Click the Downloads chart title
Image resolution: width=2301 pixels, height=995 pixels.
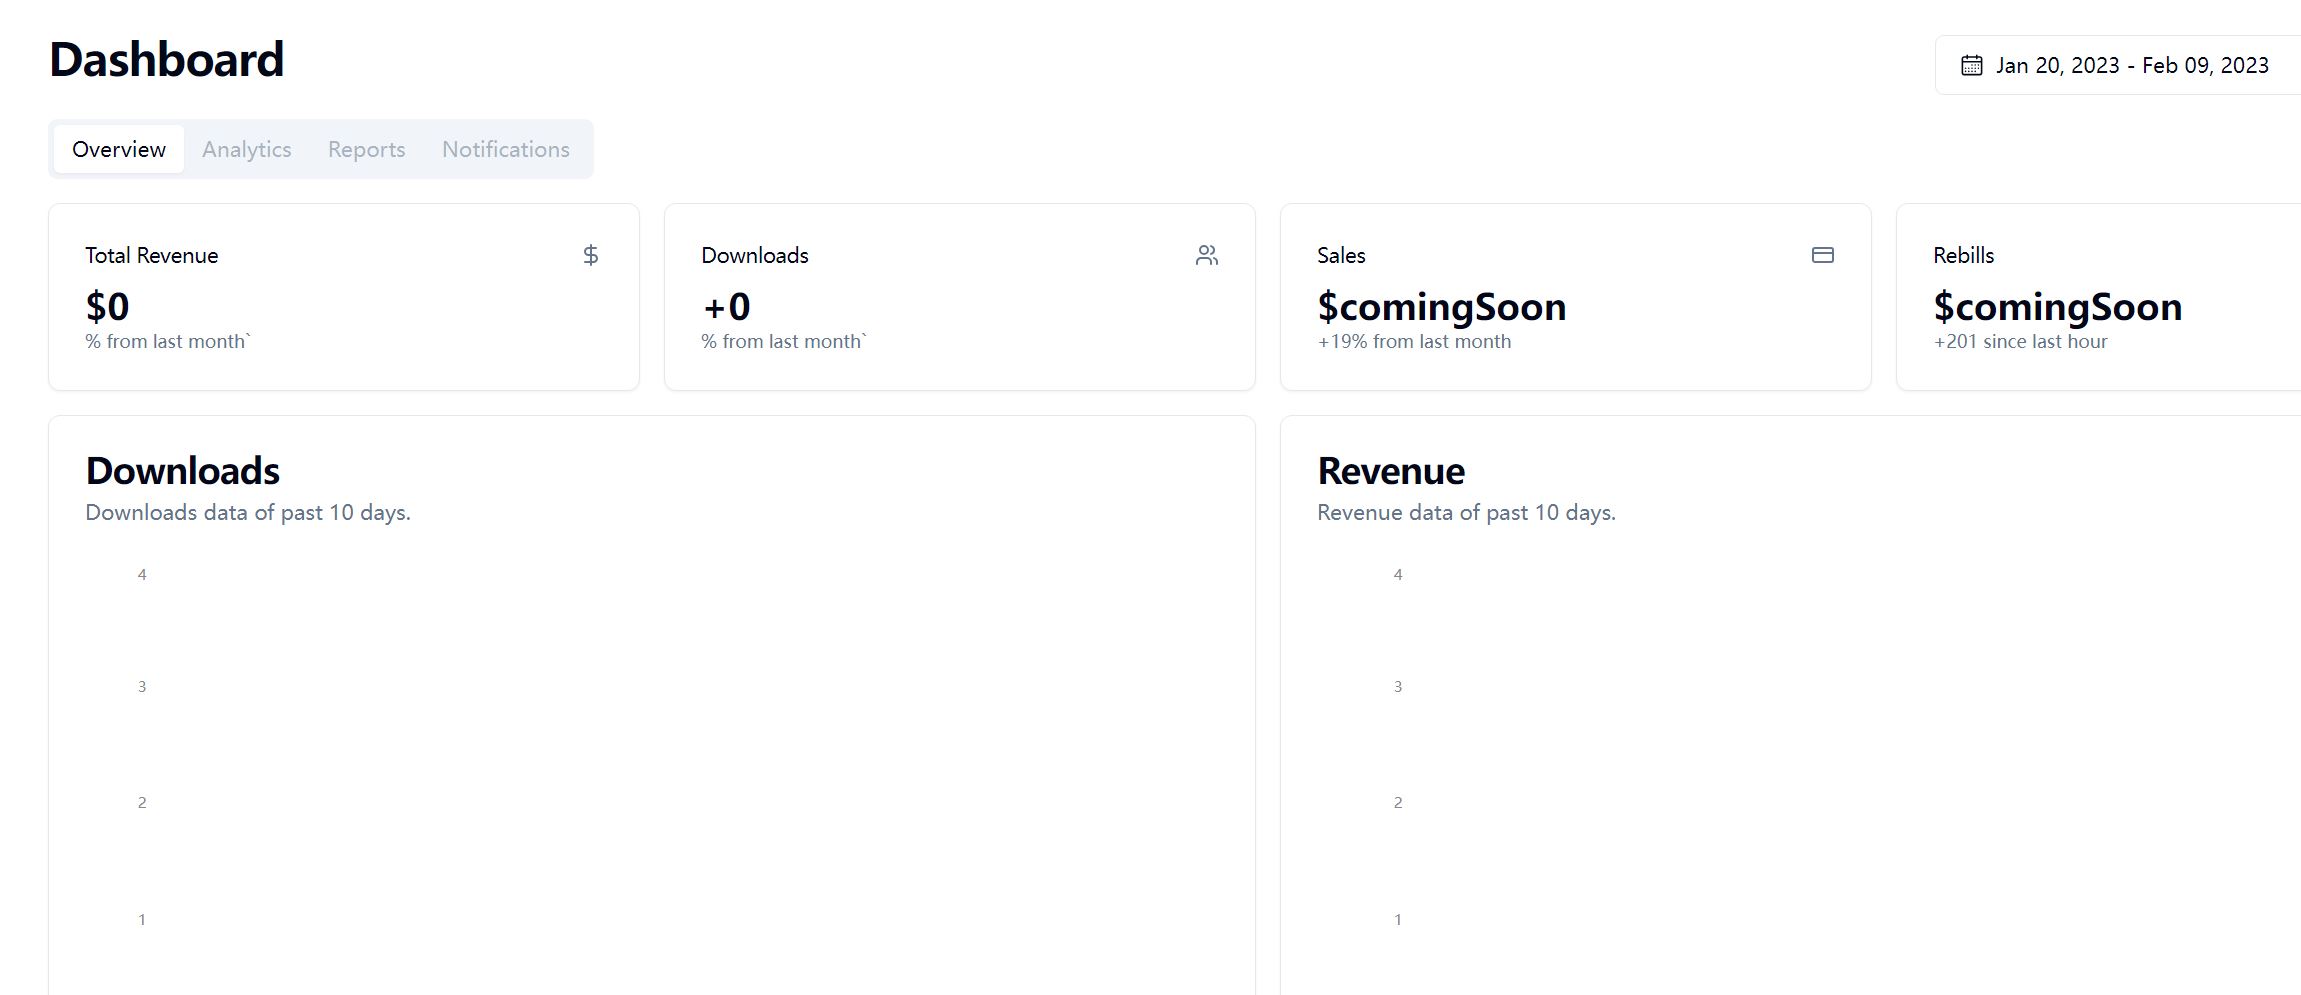[183, 470]
